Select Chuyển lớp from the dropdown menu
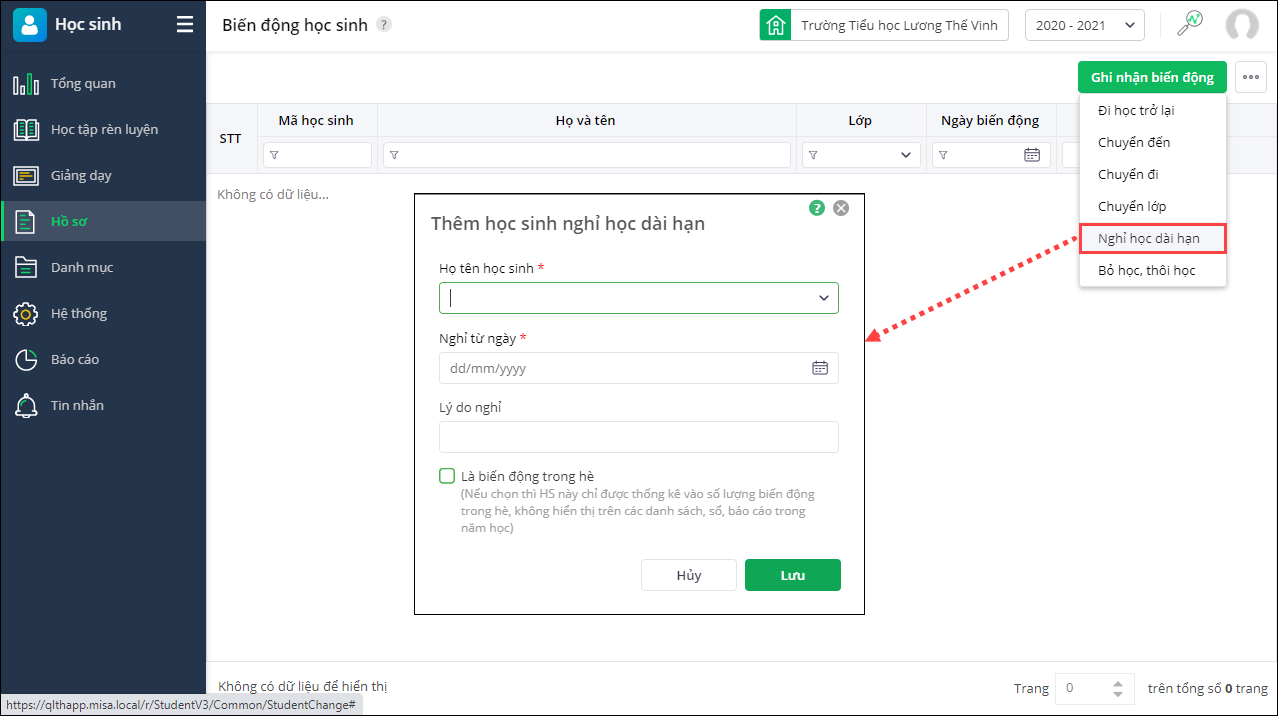This screenshot has height=716, width=1278. pos(1132,206)
